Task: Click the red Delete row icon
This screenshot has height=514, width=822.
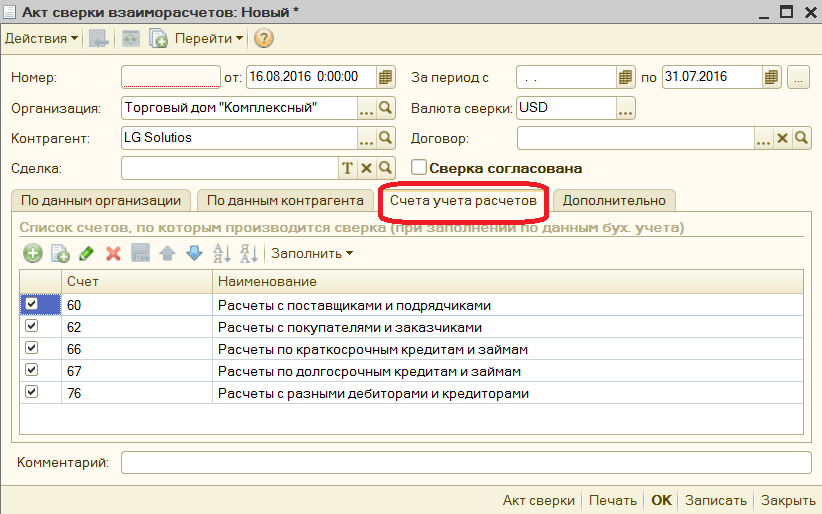Action: coord(113,254)
